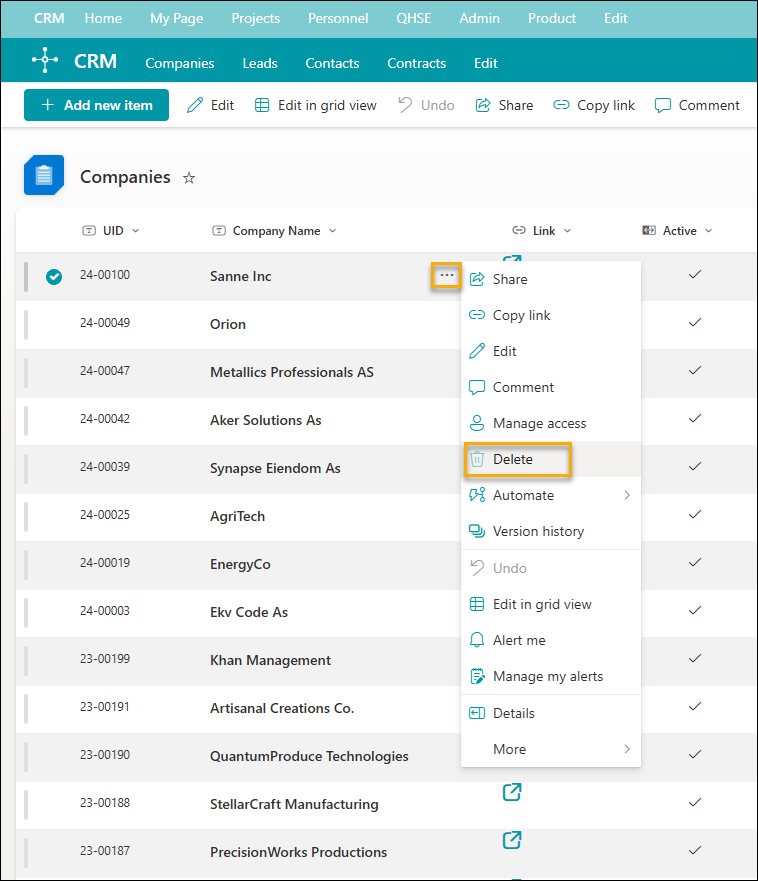Deselect the checked Sanne Inc row circle
The width and height of the screenshot is (758, 881).
pyautogui.click(x=54, y=276)
